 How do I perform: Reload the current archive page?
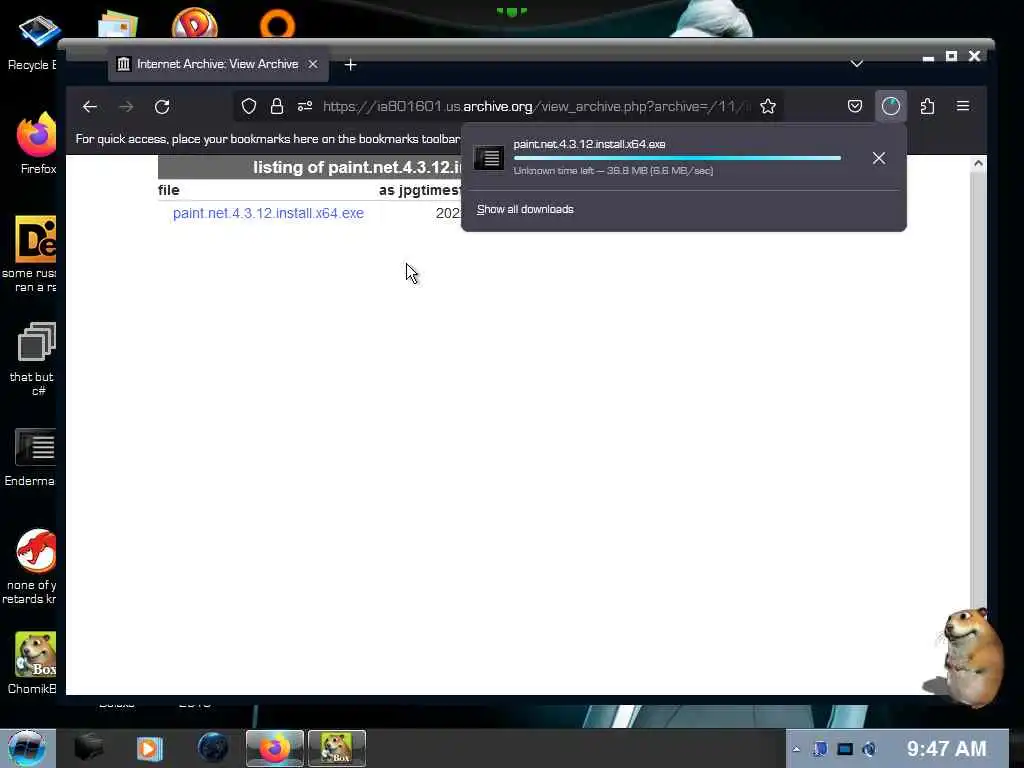pyautogui.click(x=162, y=106)
